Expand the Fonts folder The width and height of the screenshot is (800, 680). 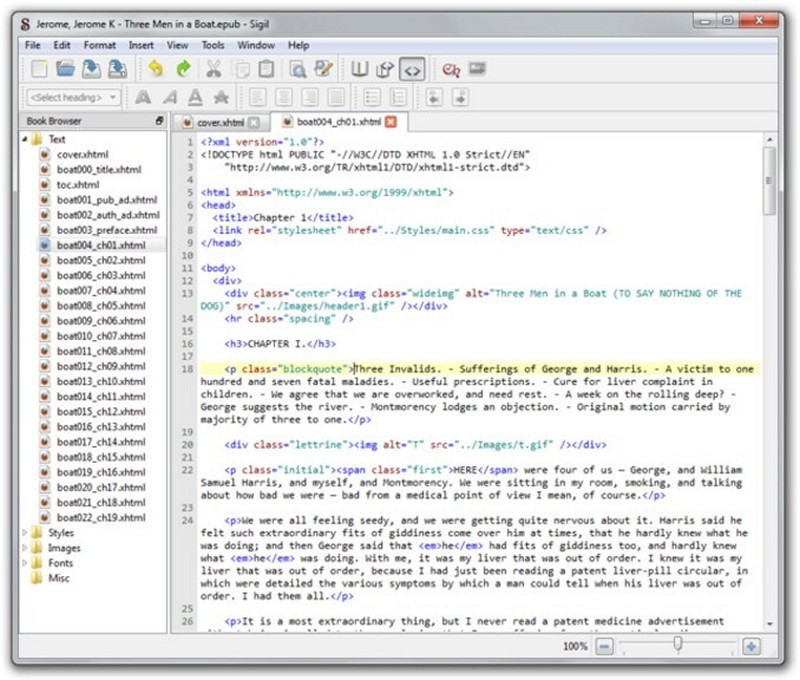24,563
